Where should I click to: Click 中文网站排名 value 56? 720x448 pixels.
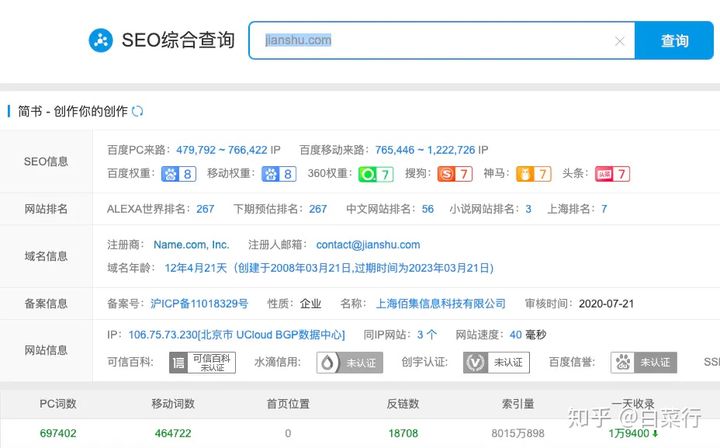(x=428, y=209)
